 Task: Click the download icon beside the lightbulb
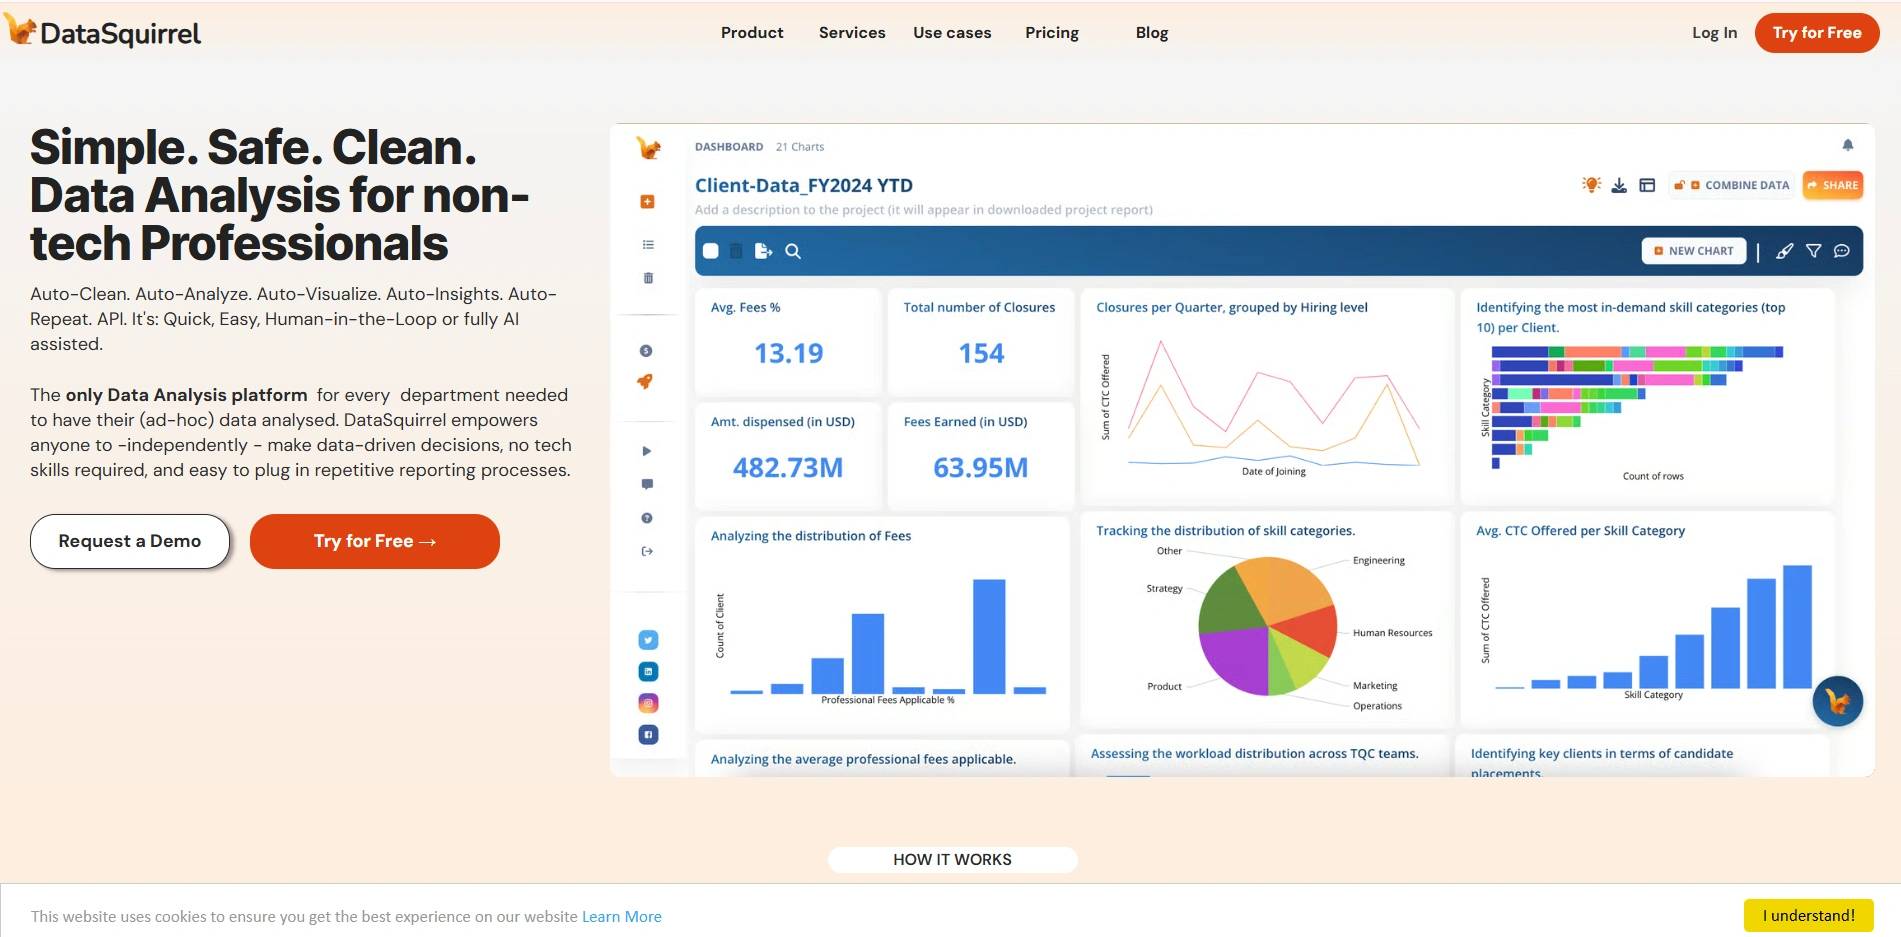[x=1619, y=185]
